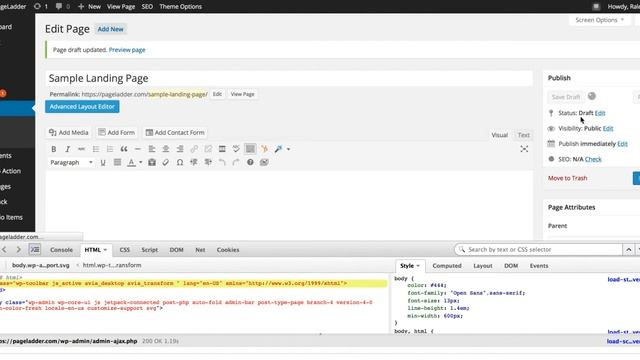Insert a numbered list
This screenshot has width=640, height=360.
coord(110,149)
